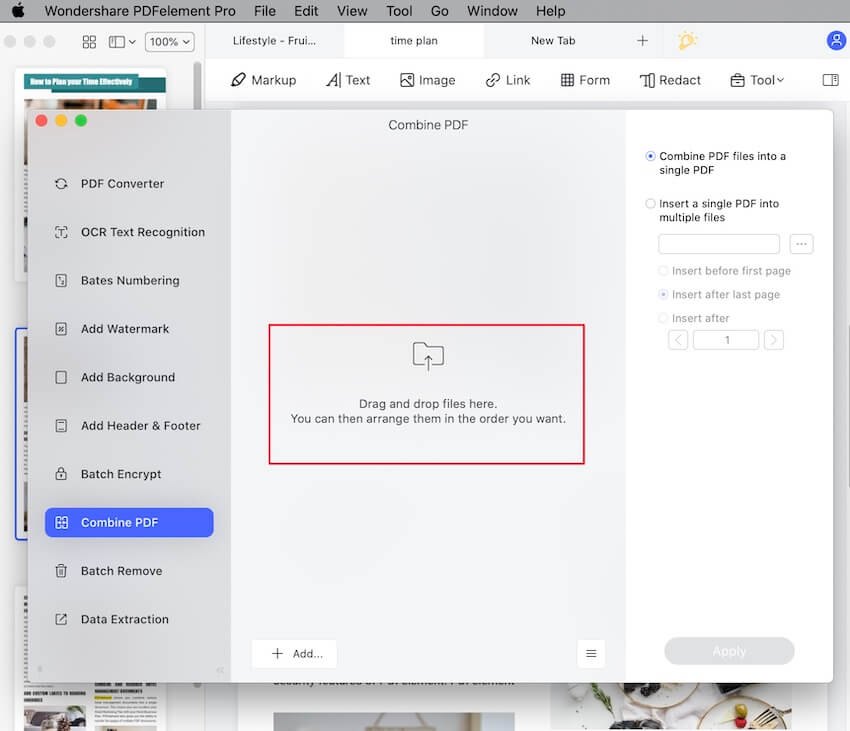Click the Redact tool icon

coord(647,80)
